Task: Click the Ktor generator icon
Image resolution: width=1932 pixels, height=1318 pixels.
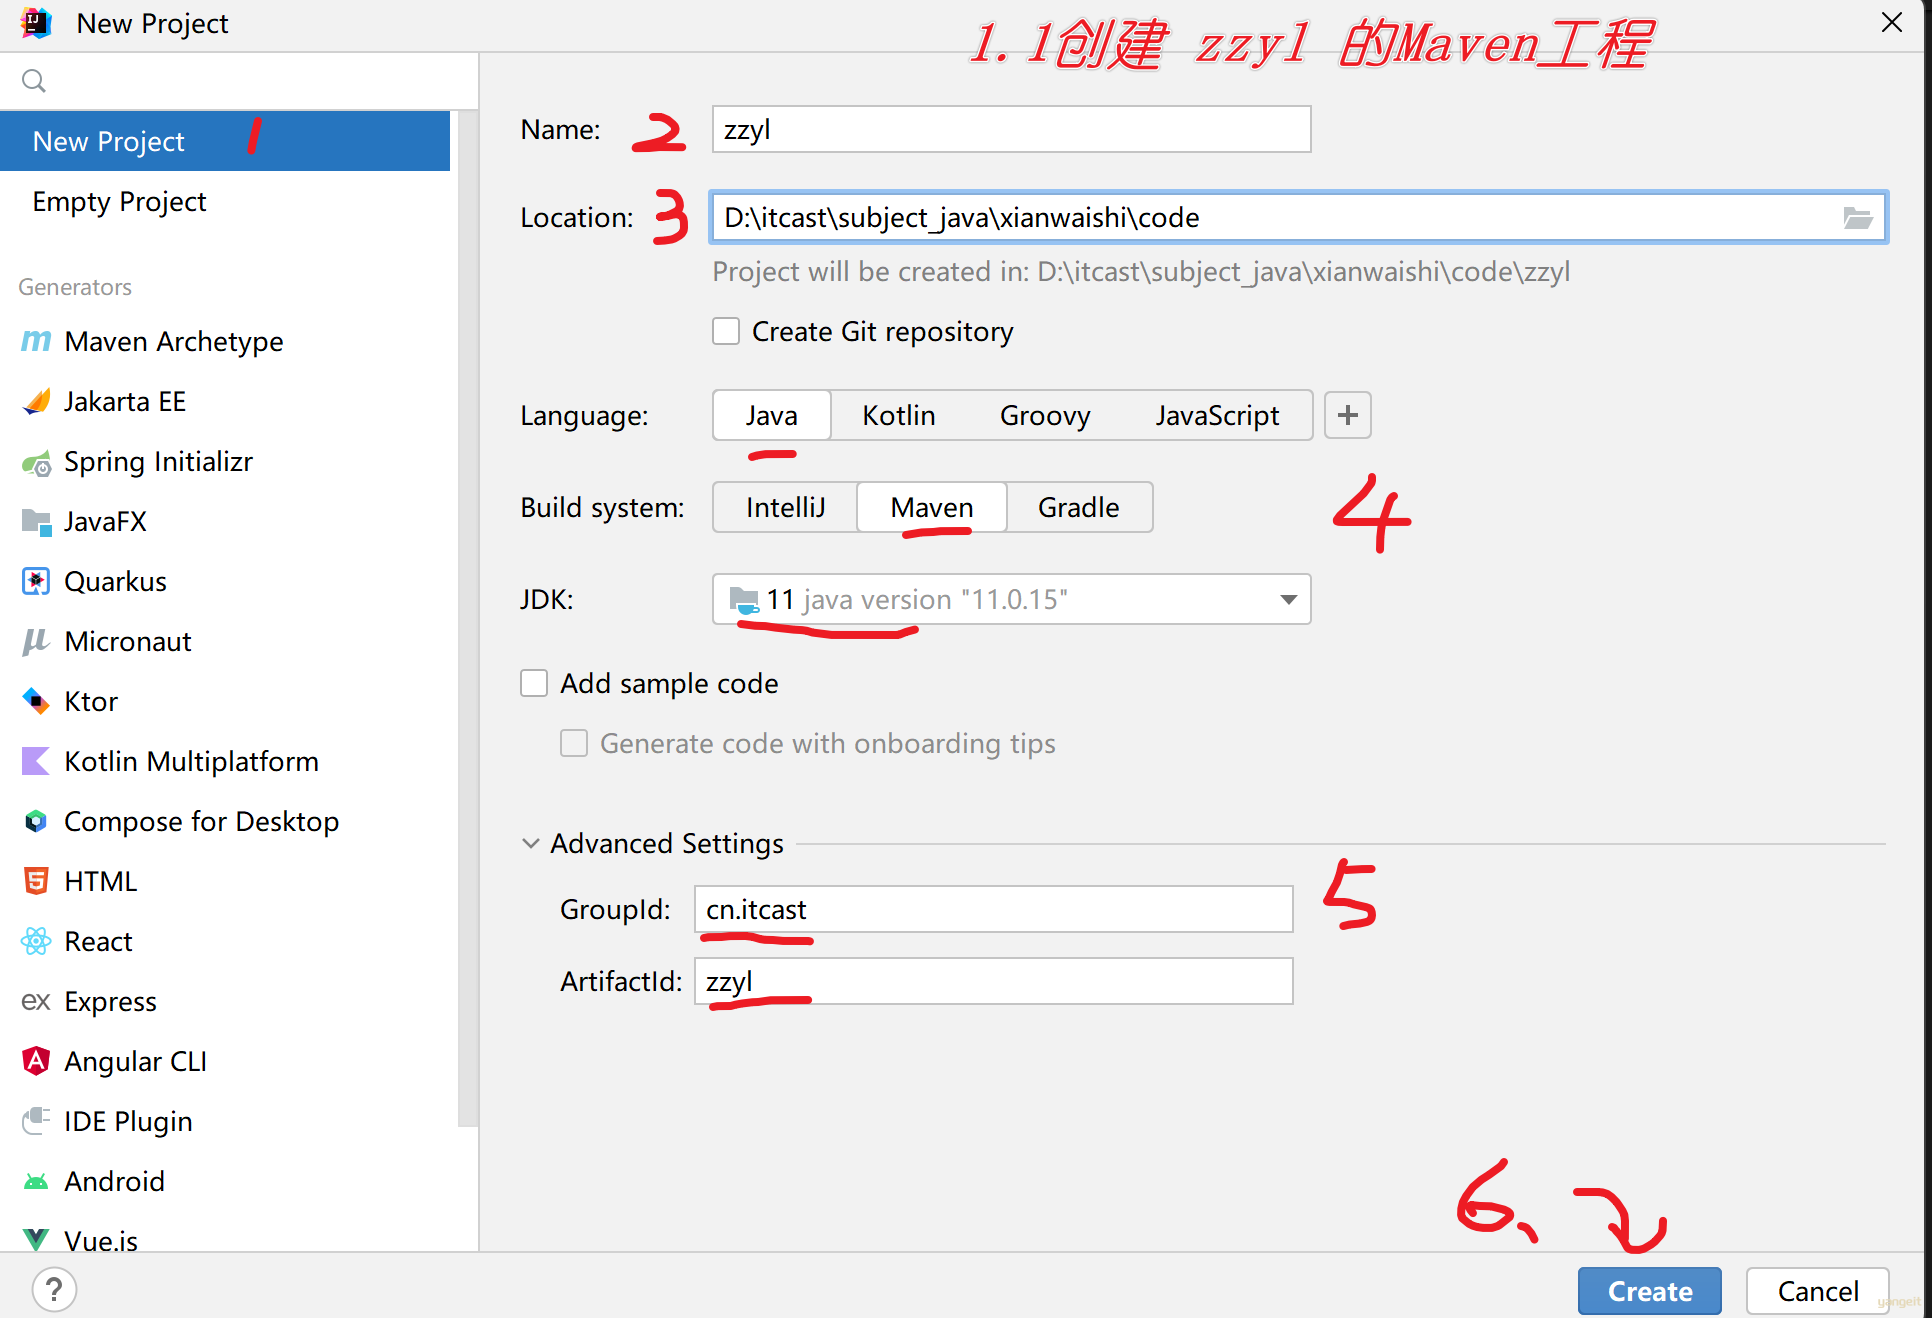Action: [36, 701]
